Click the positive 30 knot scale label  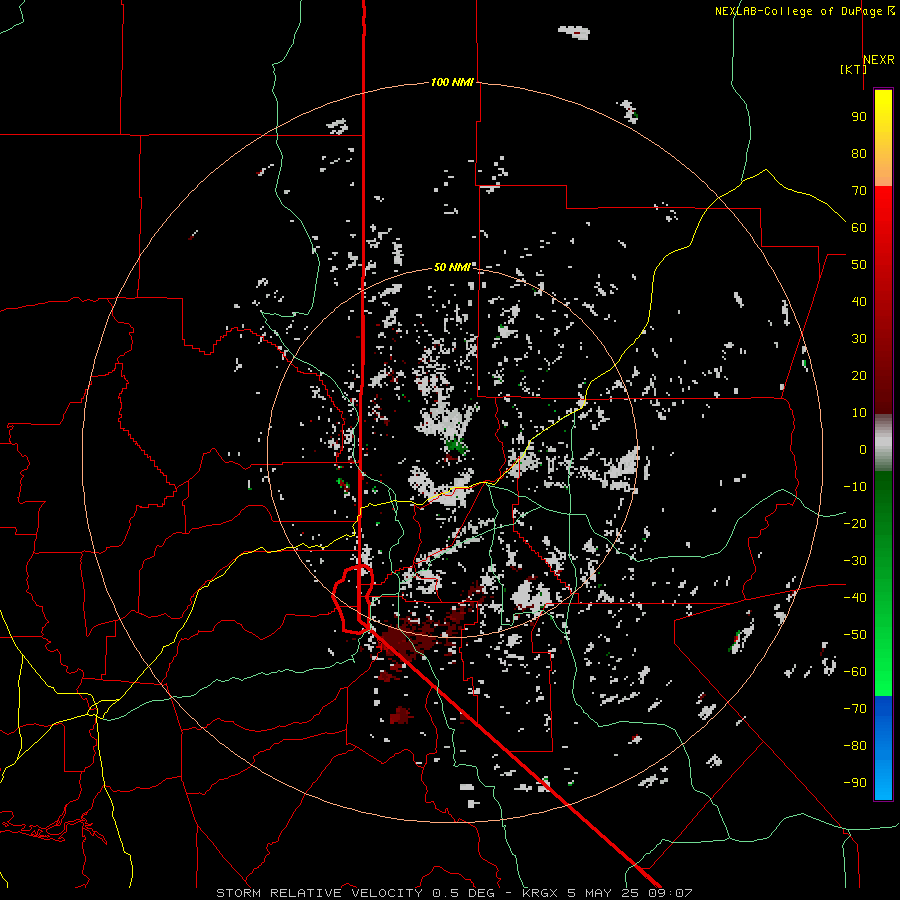[859, 339]
